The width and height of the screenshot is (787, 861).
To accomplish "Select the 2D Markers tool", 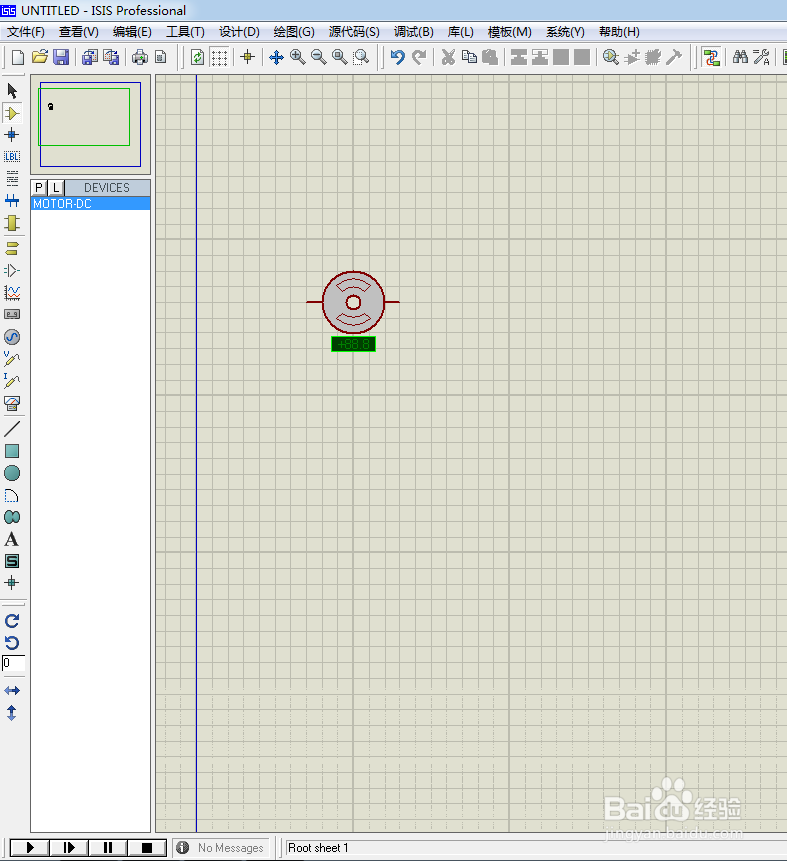I will click(x=12, y=583).
